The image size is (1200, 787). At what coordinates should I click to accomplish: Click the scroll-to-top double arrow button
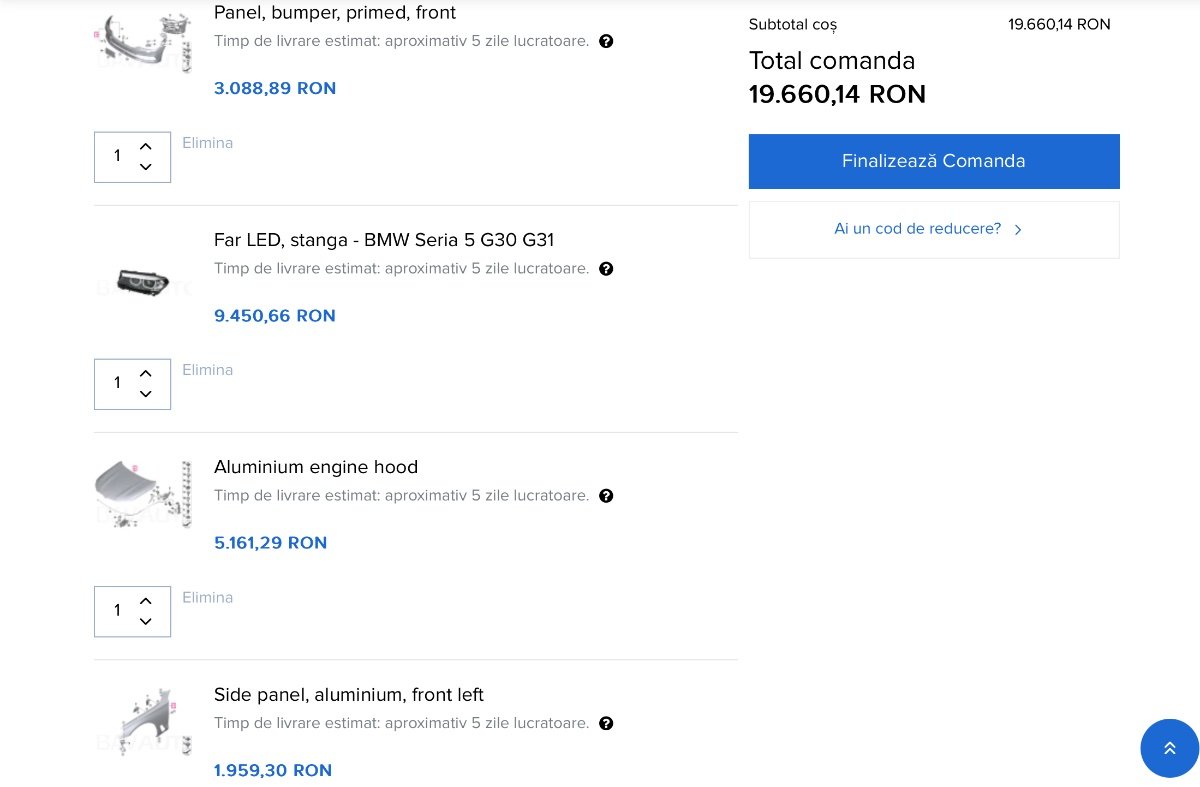[x=1169, y=748]
